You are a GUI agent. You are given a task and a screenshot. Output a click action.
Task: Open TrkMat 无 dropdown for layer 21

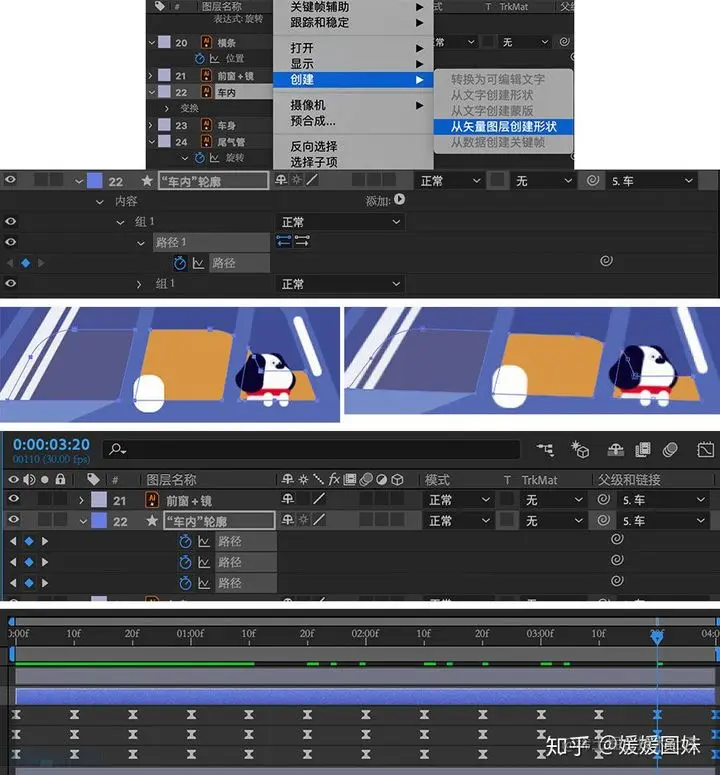554,500
